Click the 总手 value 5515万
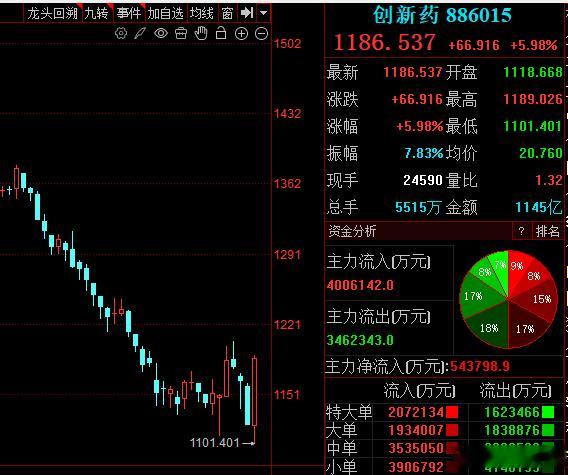 pyautogui.click(x=418, y=207)
